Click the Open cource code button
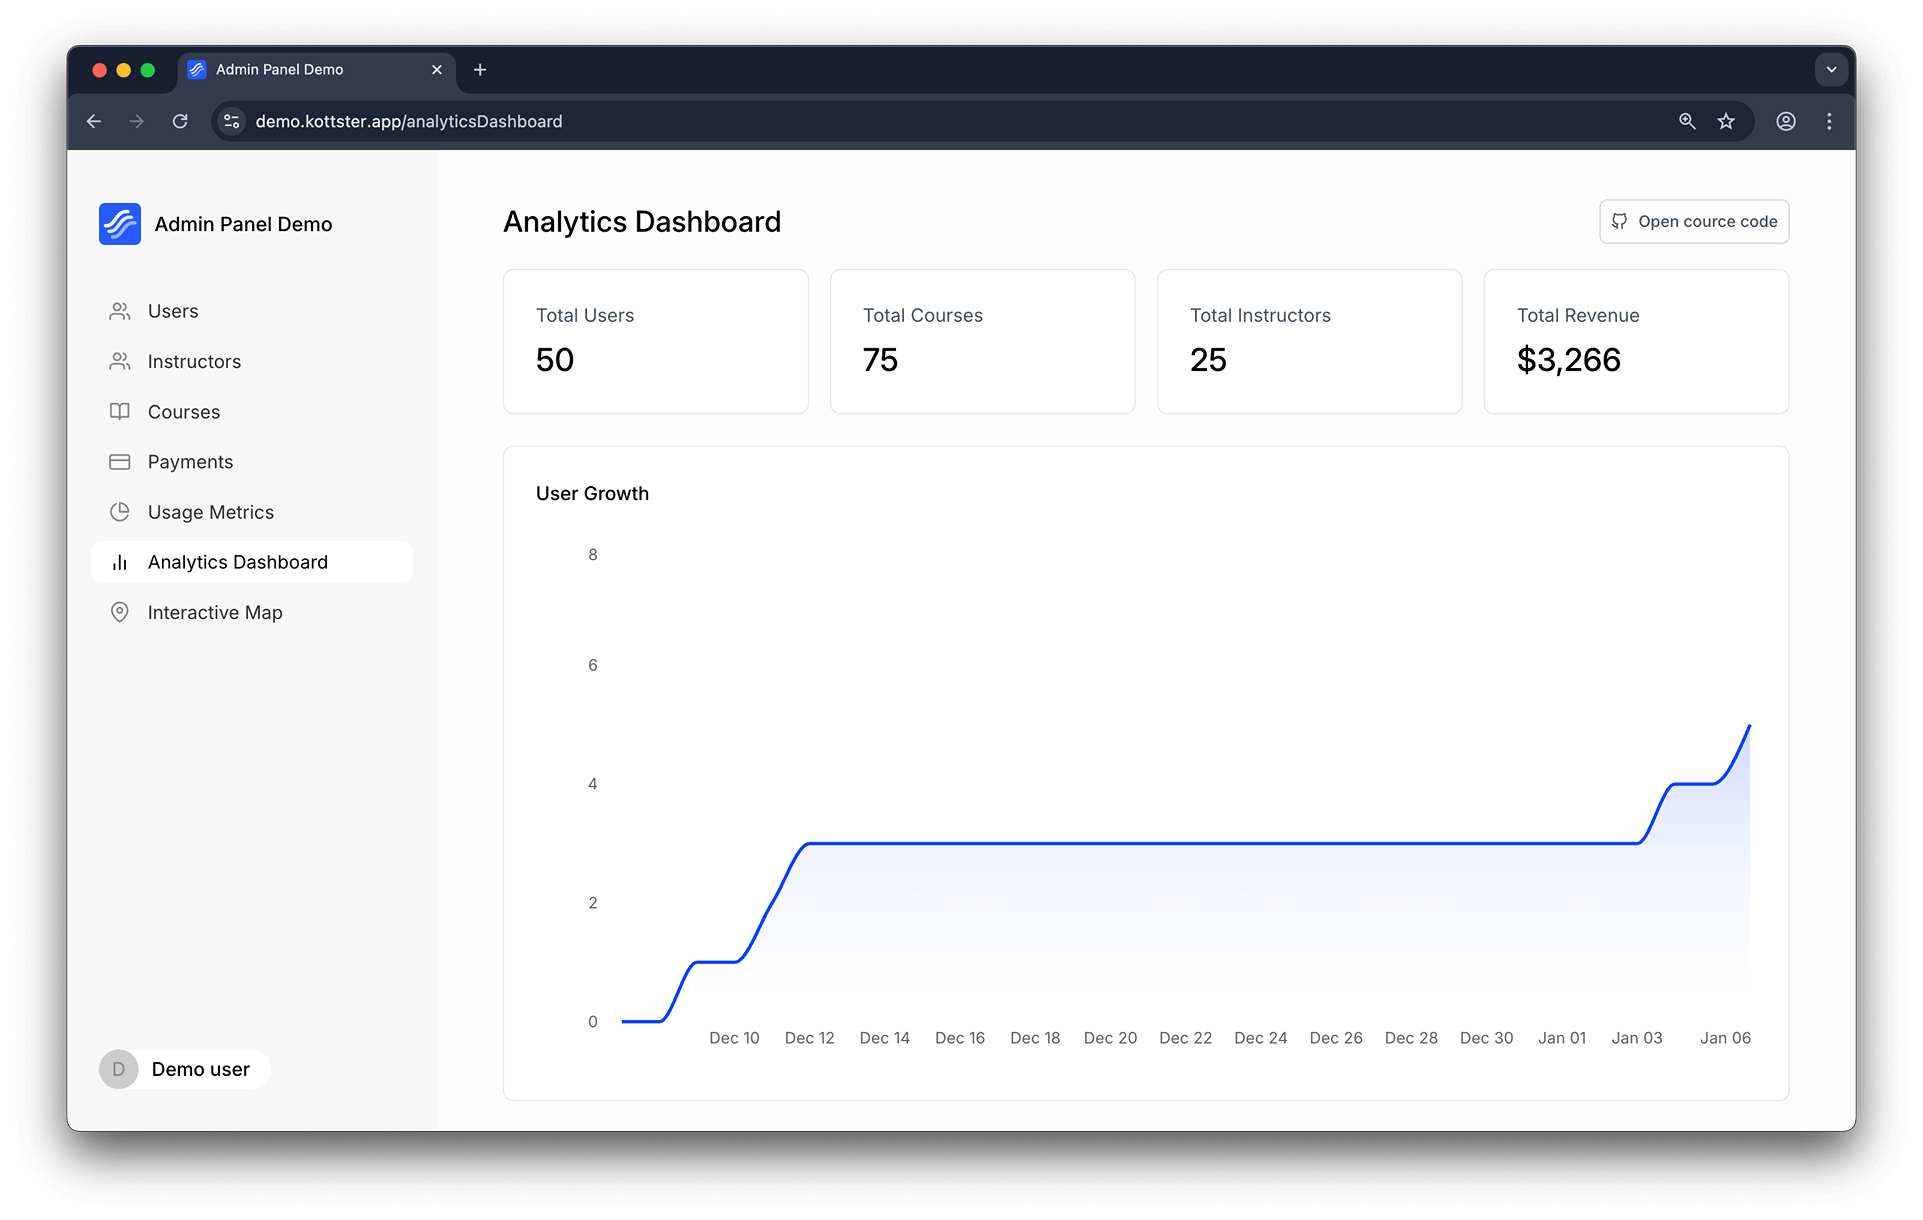The height and width of the screenshot is (1220, 1923). [x=1694, y=221]
